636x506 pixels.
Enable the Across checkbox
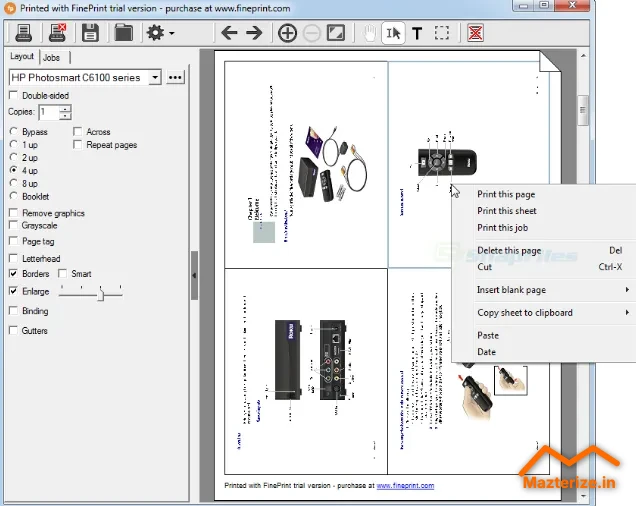click(x=77, y=131)
